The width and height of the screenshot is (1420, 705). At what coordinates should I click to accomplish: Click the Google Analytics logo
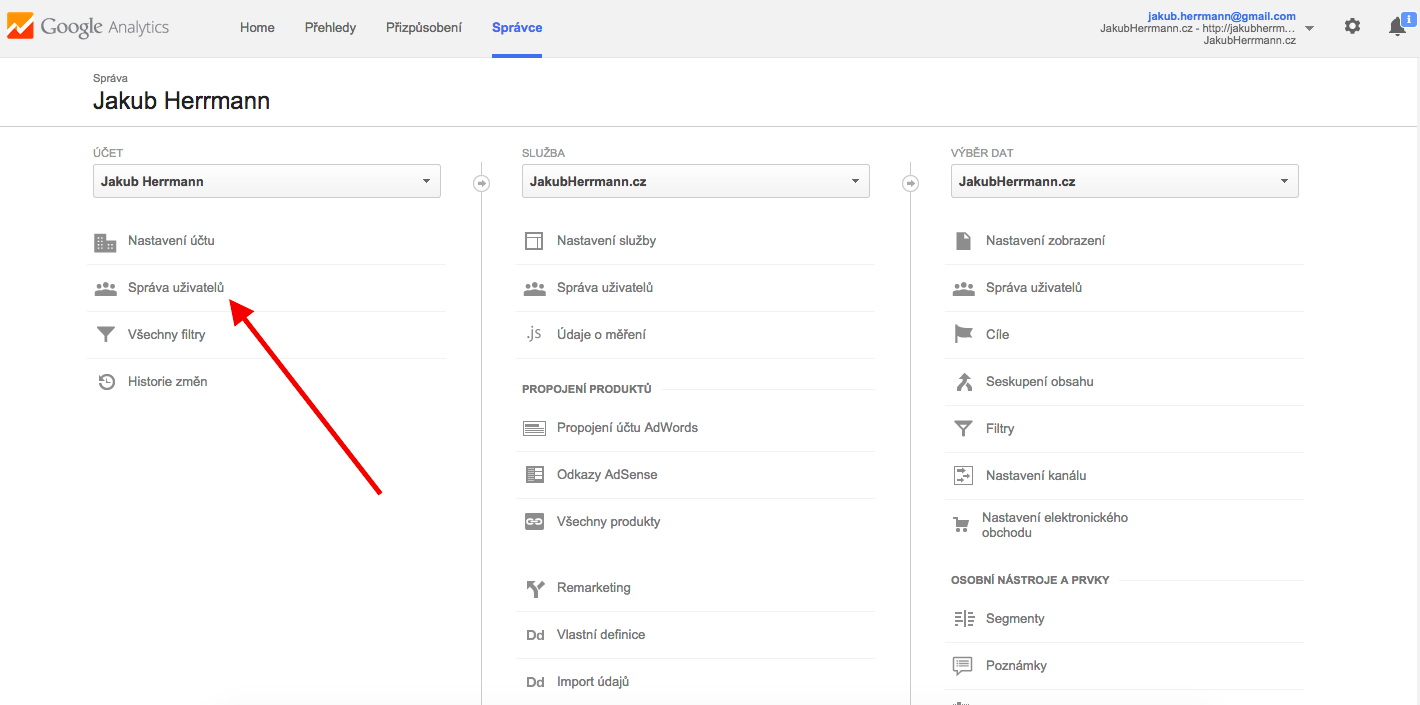coord(88,27)
